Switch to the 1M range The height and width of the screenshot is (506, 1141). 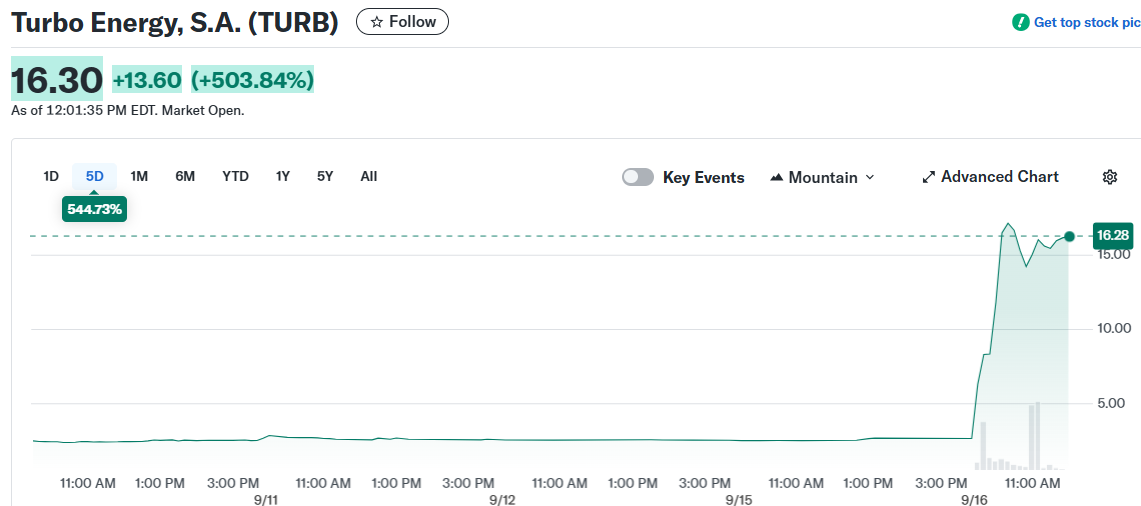[x=139, y=176]
